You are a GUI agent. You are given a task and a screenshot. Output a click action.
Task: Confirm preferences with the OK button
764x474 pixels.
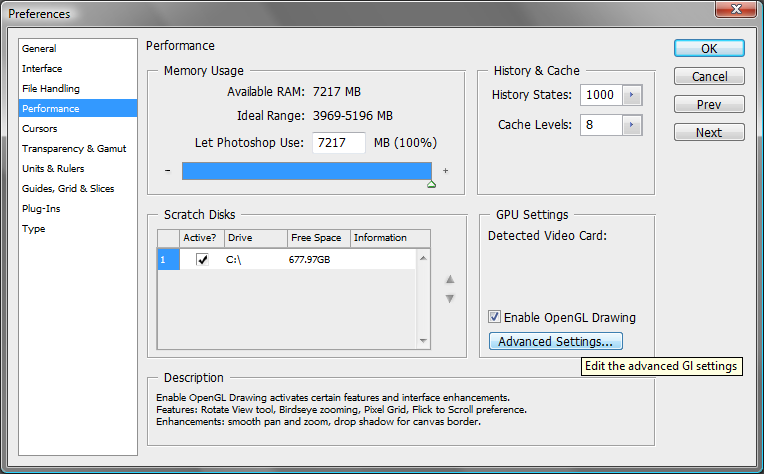point(709,48)
